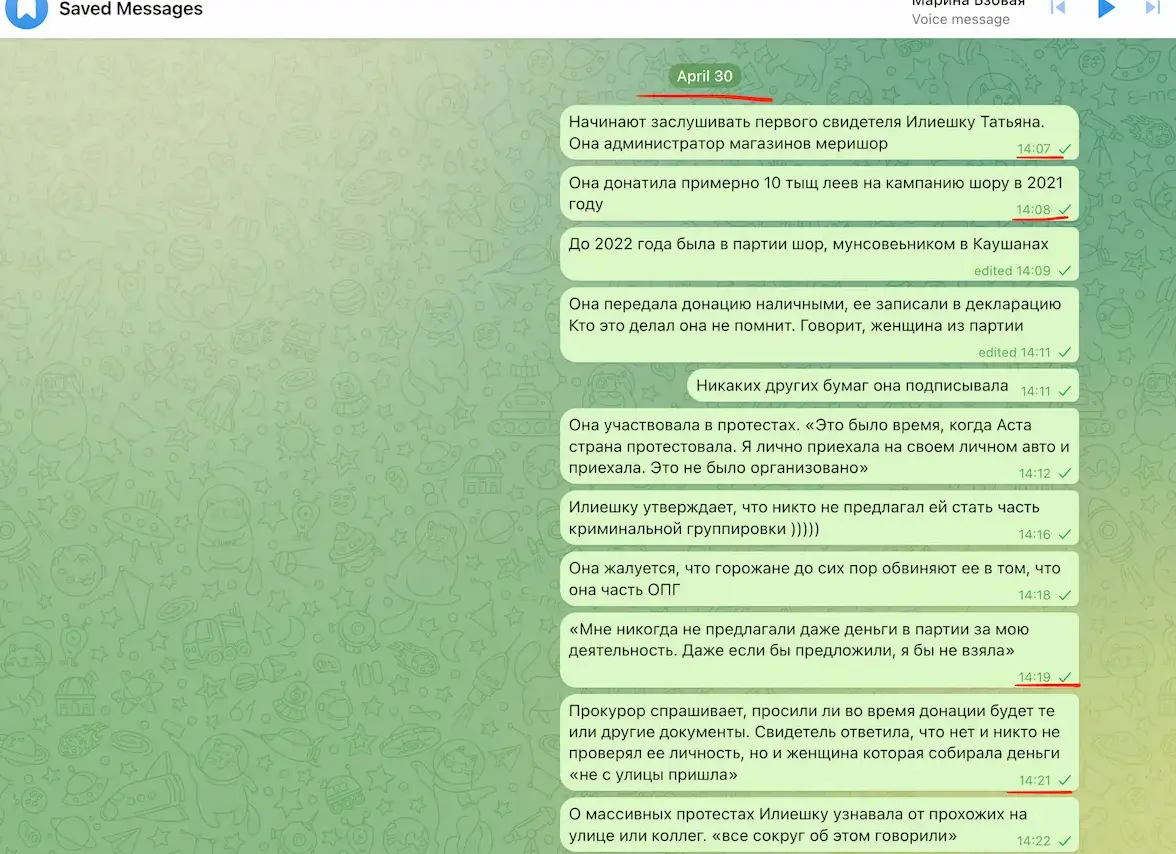The height and width of the screenshot is (854, 1176).
Task: Click the edited 14:09 timestamp
Action: pyautogui.click(x=1012, y=271)
